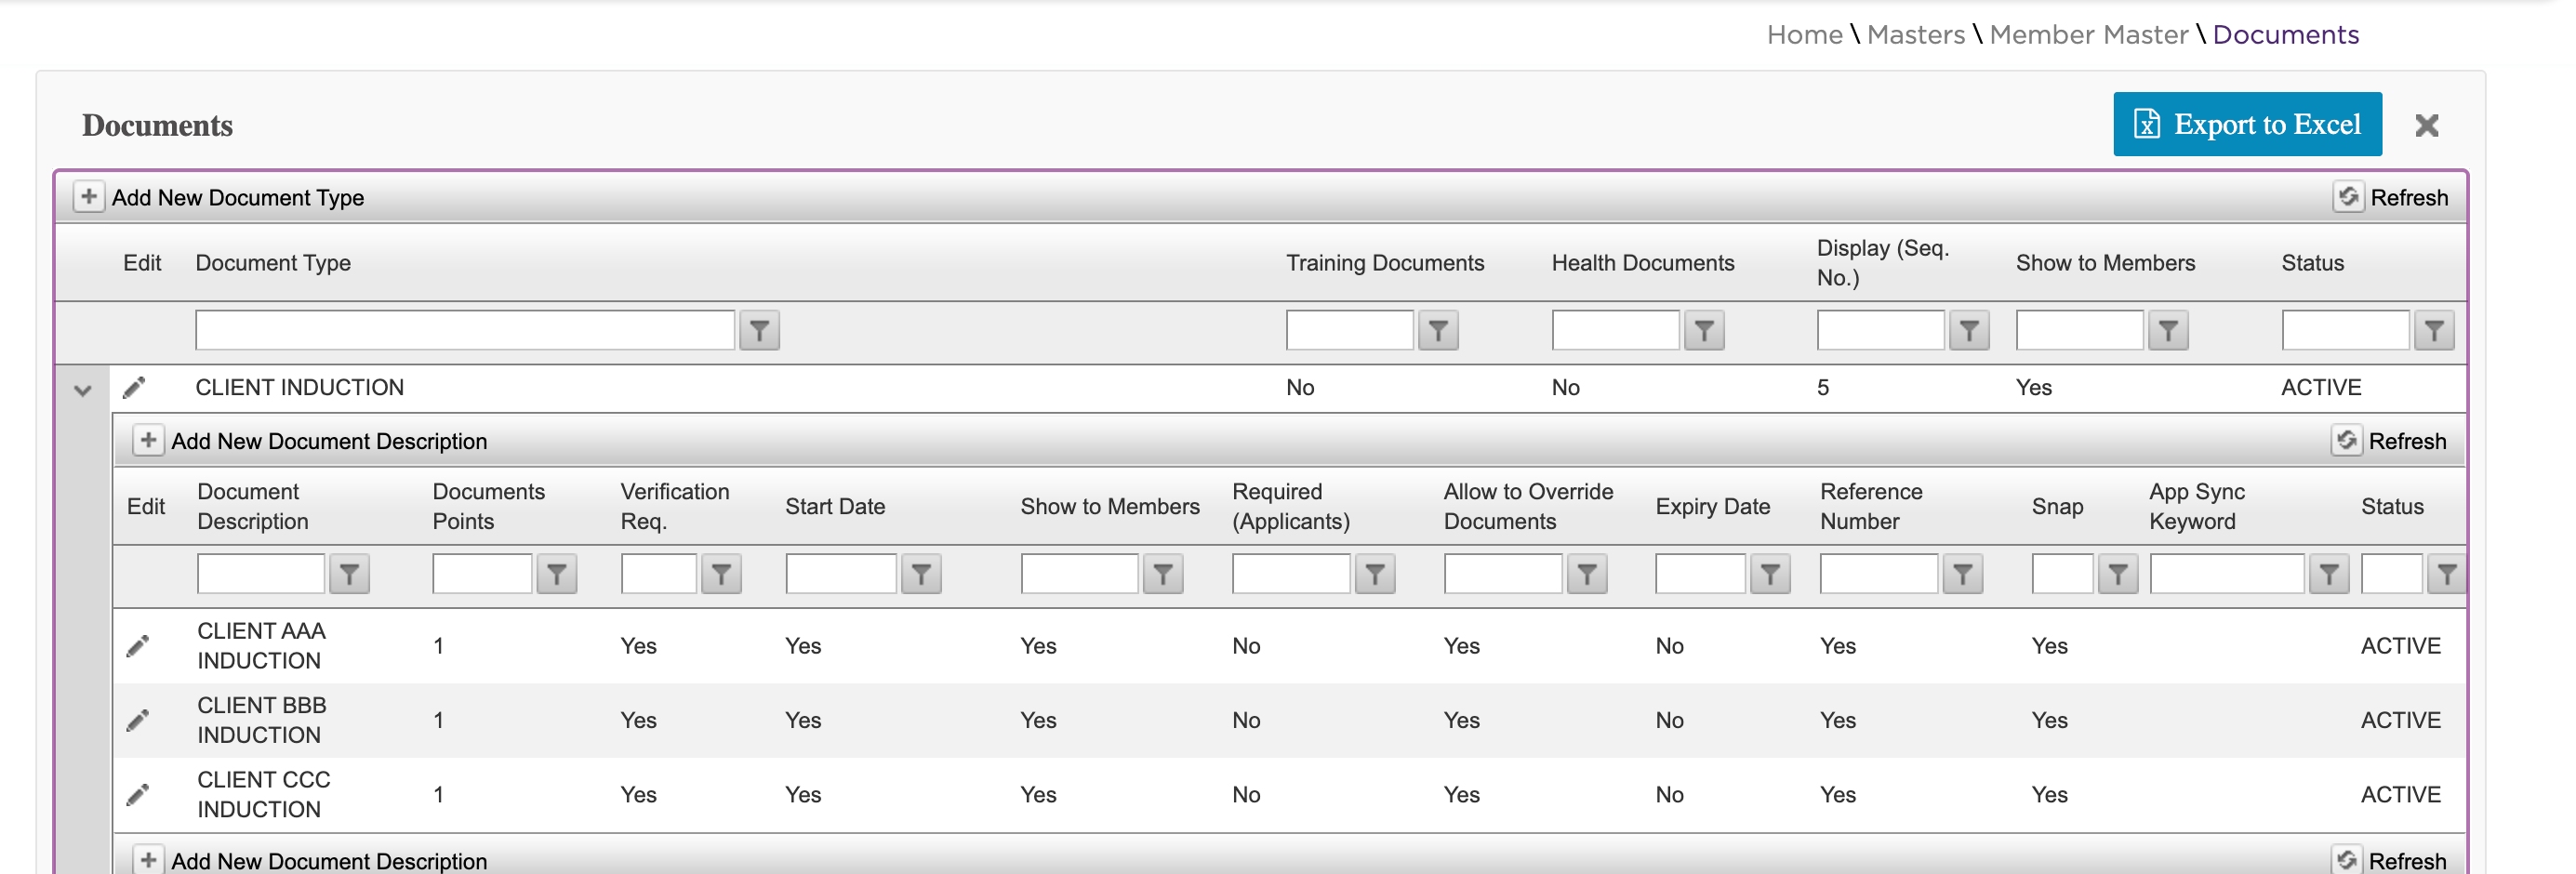Click Start Date filter text box
This screenshot has height=874, width=2576.
tap(841, 574)
